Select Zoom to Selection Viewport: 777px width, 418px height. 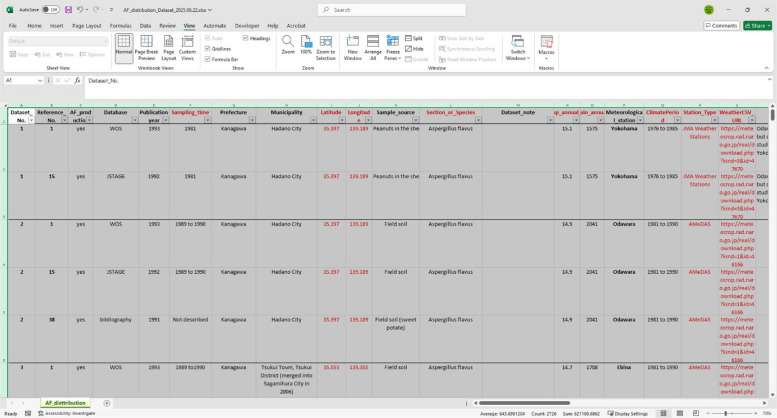click(326, 48)
